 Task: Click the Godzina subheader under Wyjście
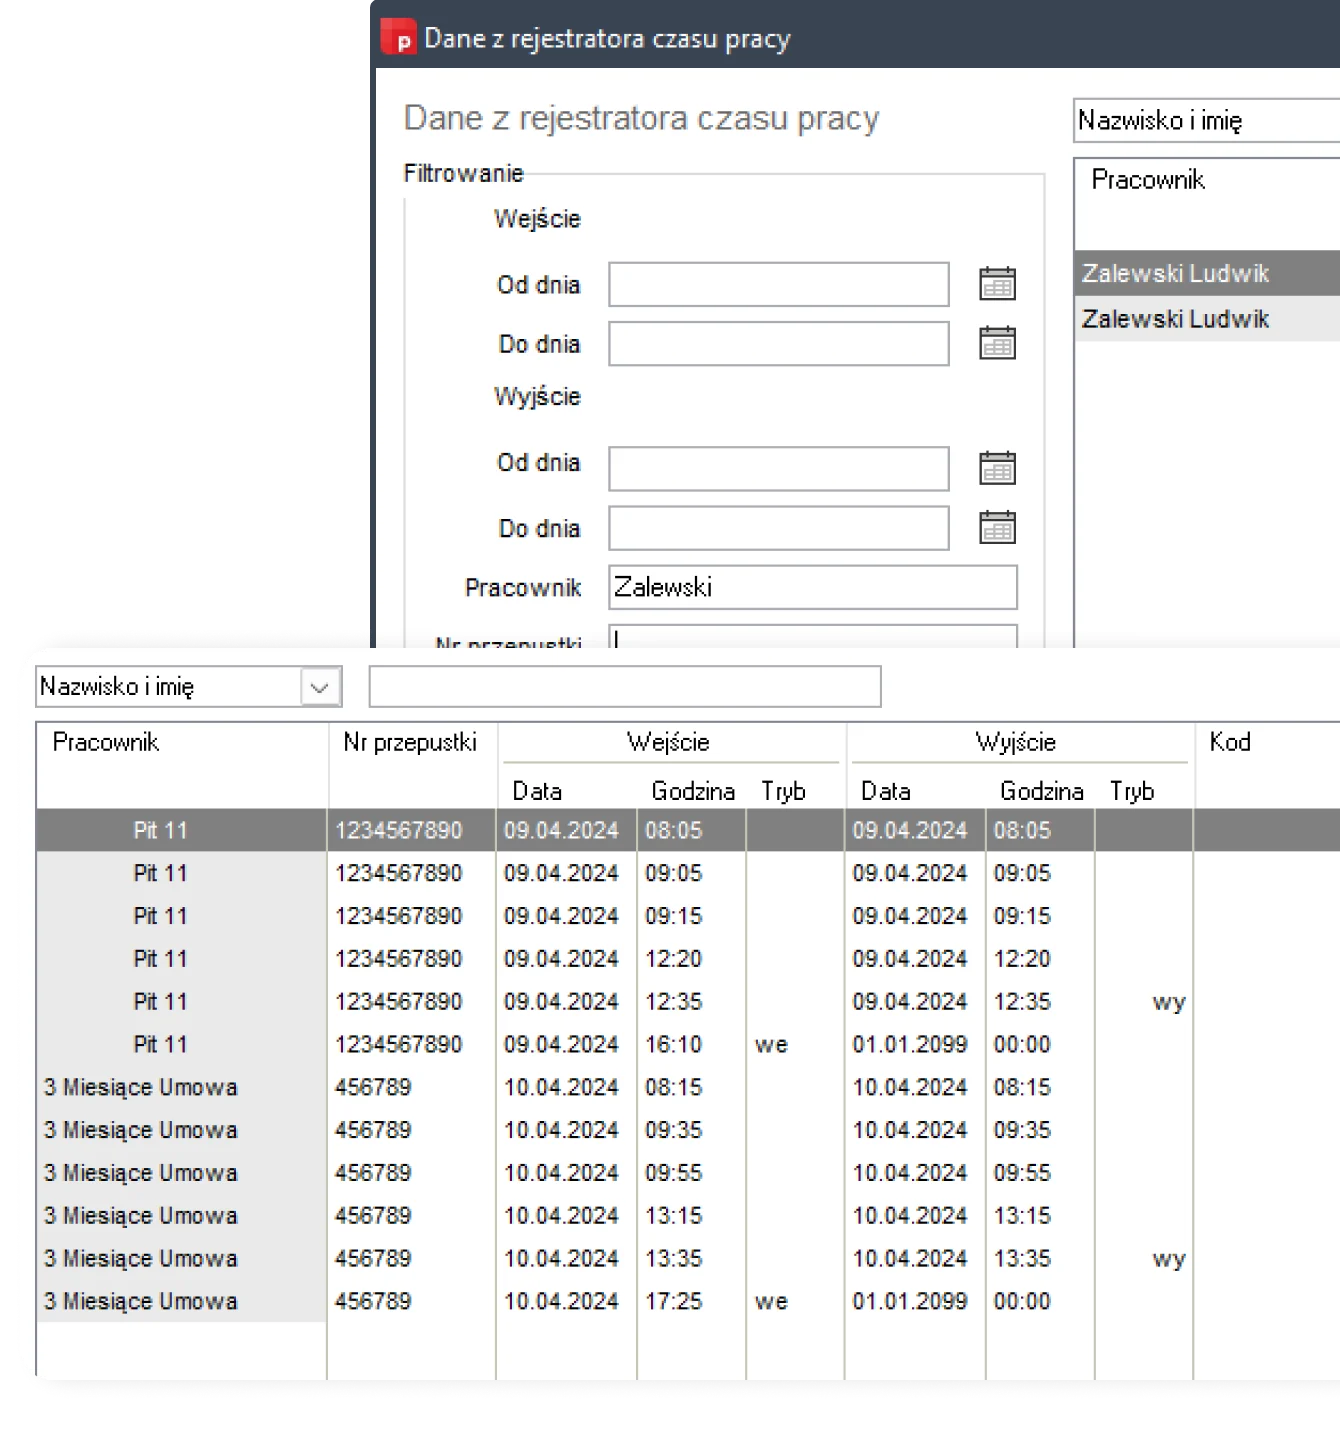point(1042,791)
